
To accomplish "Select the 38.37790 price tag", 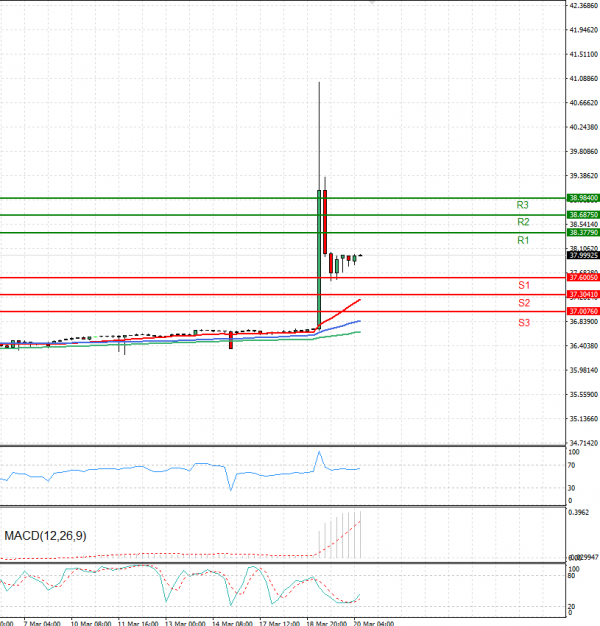I will (x=583, y=232).
